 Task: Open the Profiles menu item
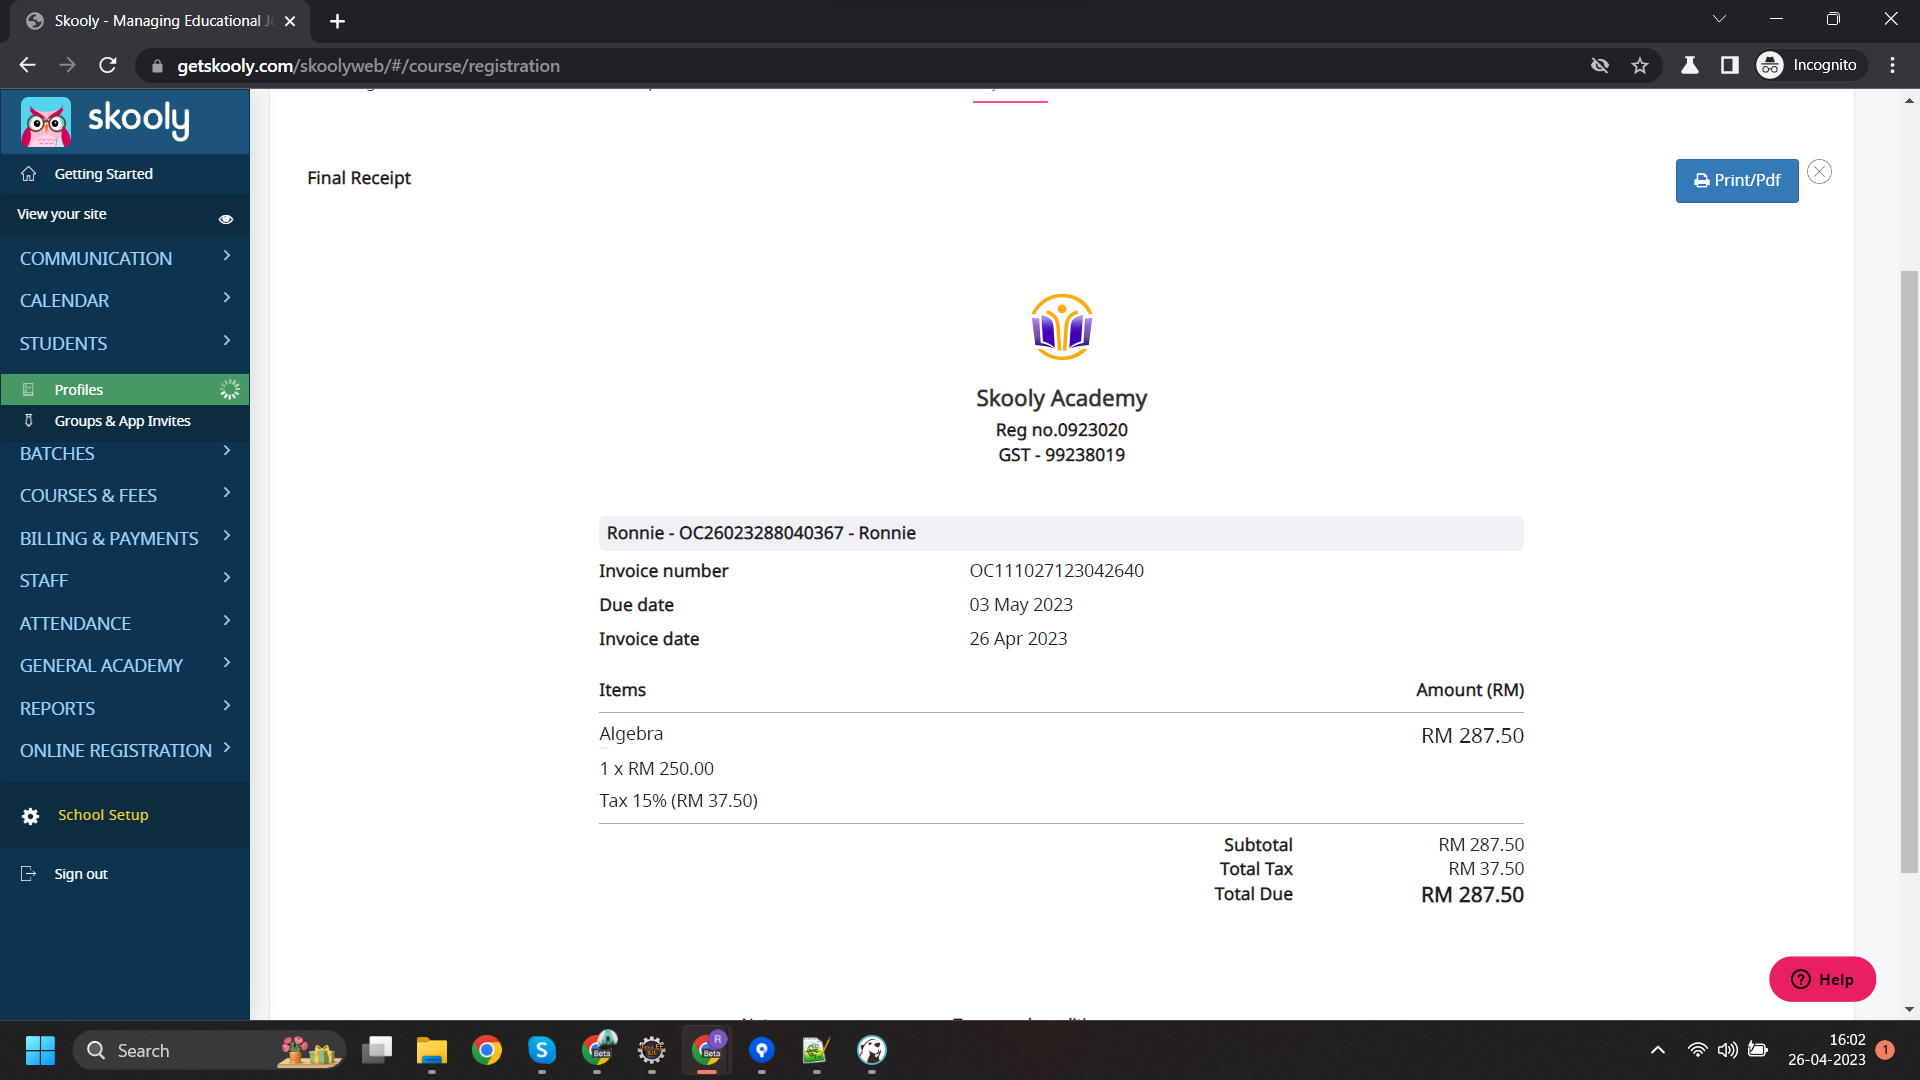coord(125,389)
